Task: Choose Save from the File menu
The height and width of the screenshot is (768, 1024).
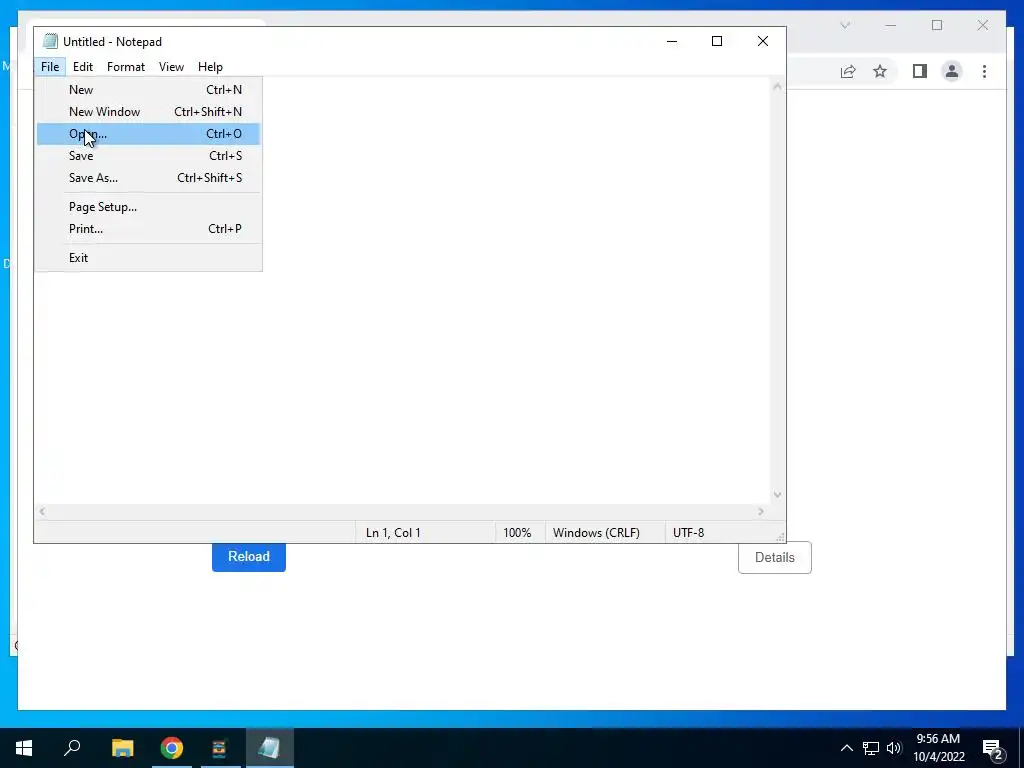Action: pos(148,155)
